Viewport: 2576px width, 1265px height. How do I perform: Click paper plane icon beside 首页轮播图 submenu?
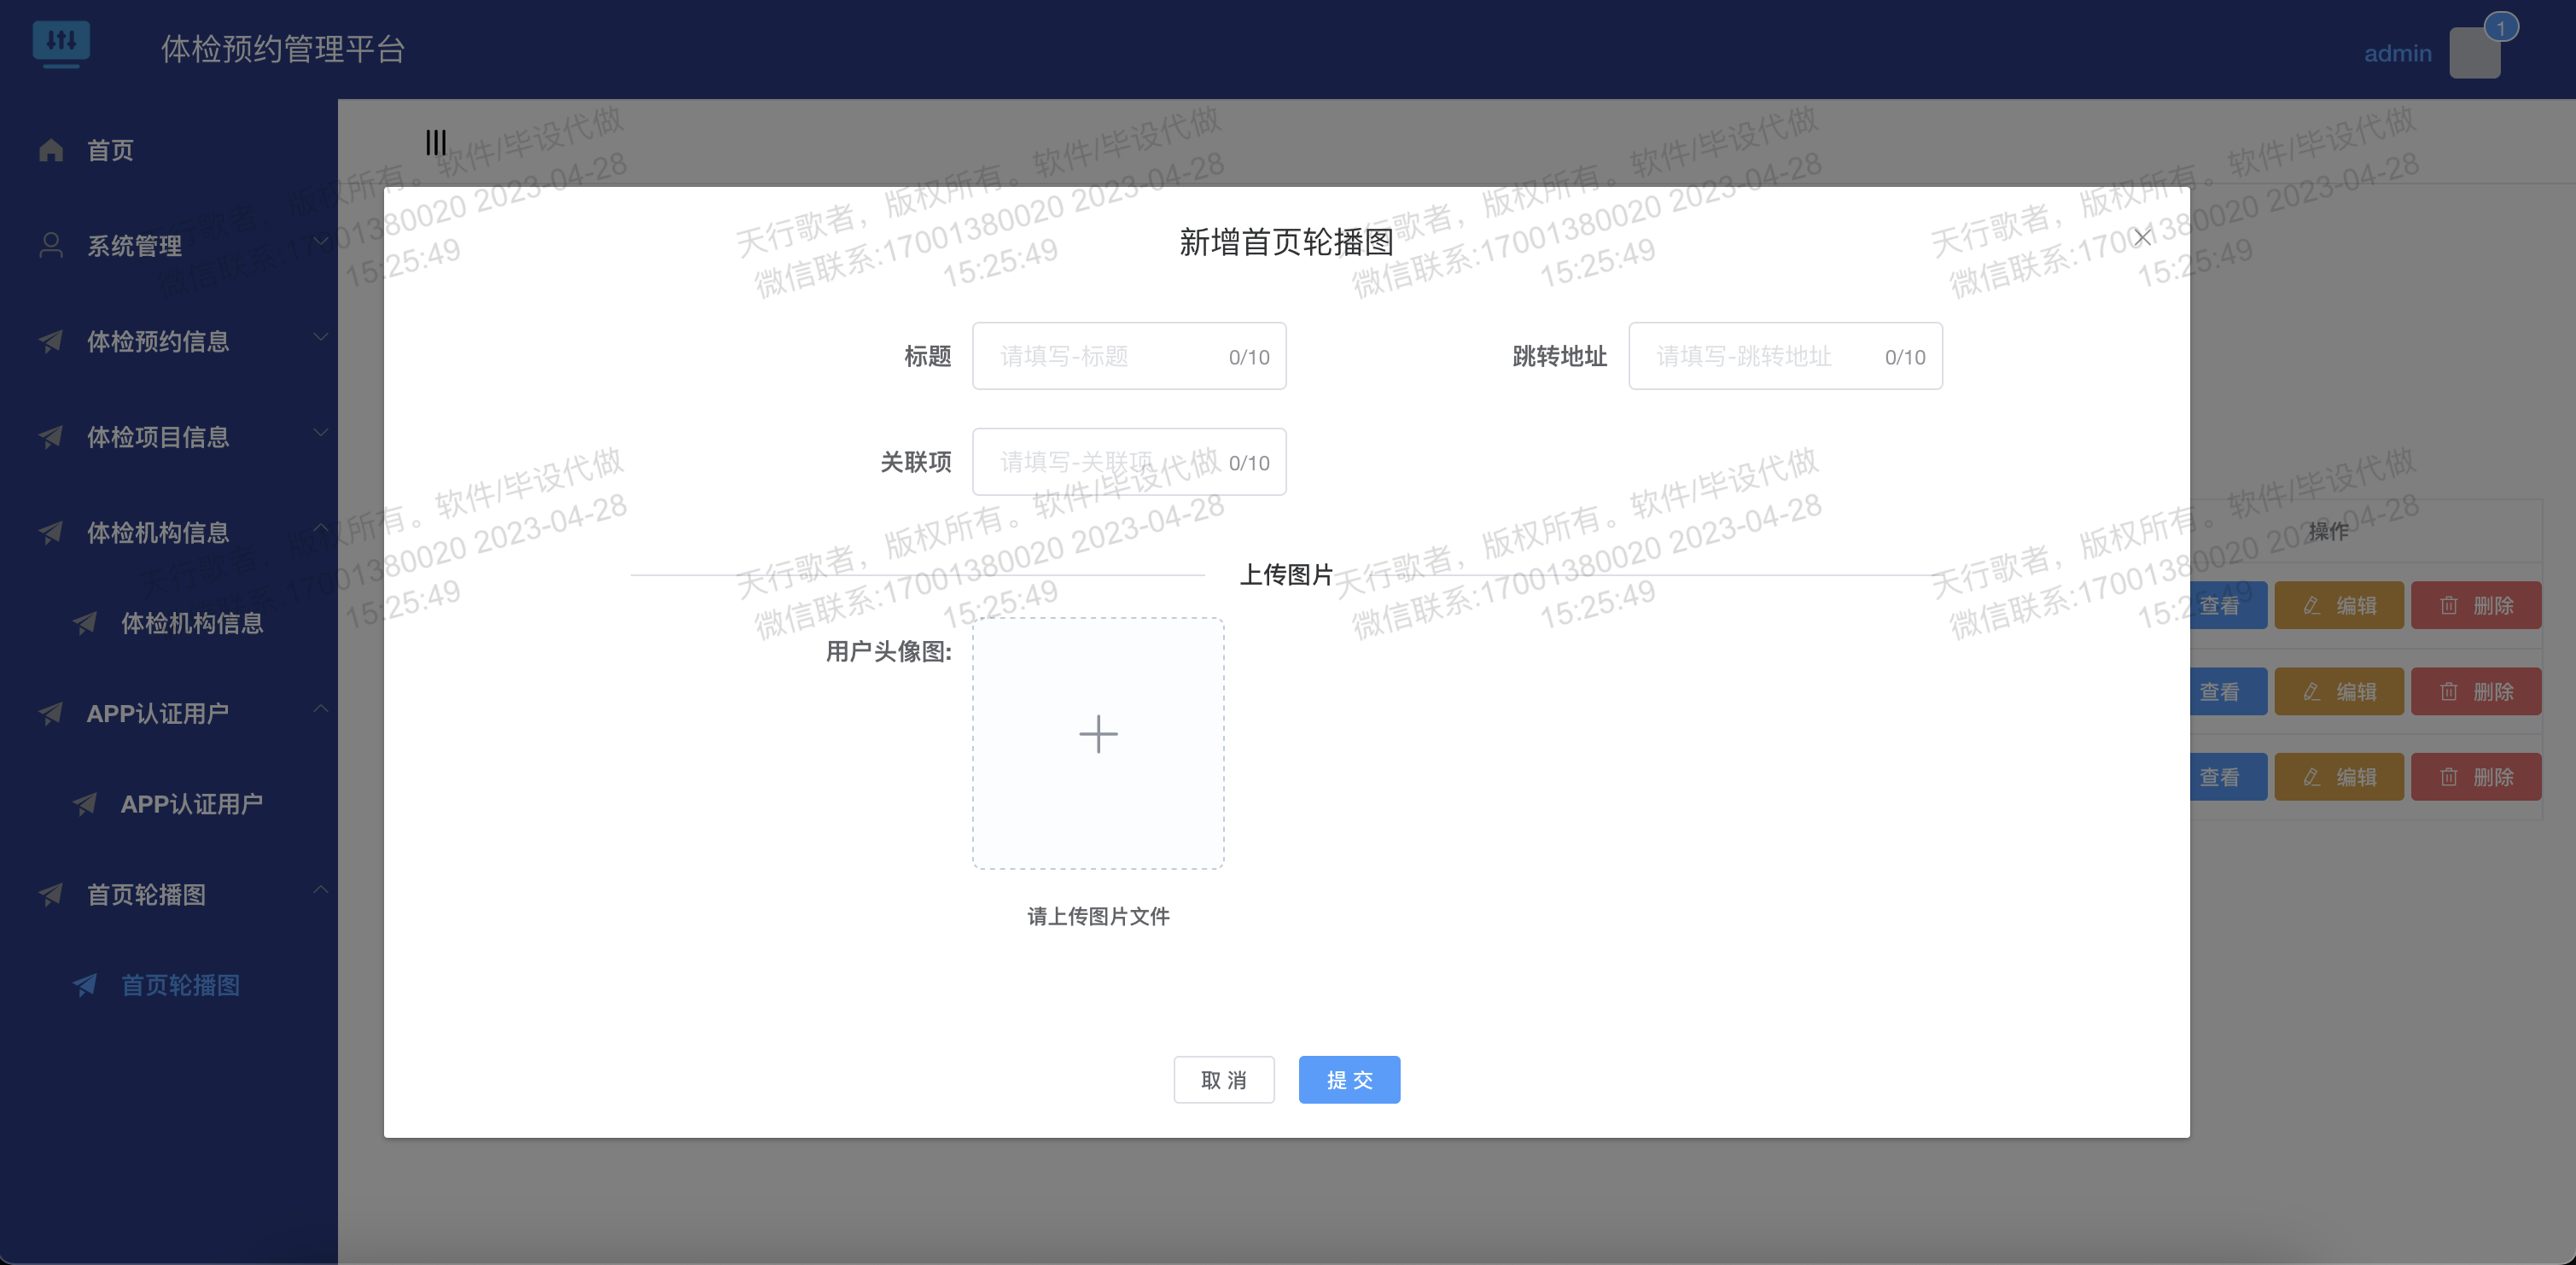pos(85,985)
